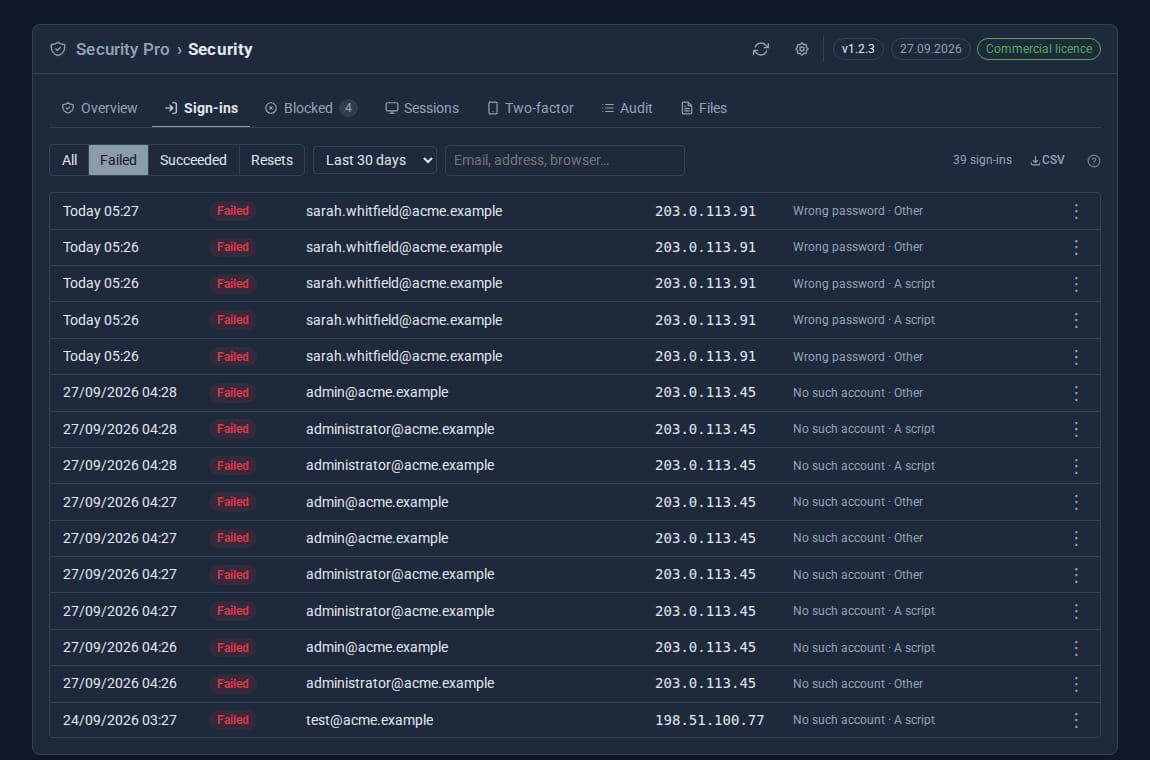
Task: Click the Commercial licence badge
Action: pos(1039,49)
